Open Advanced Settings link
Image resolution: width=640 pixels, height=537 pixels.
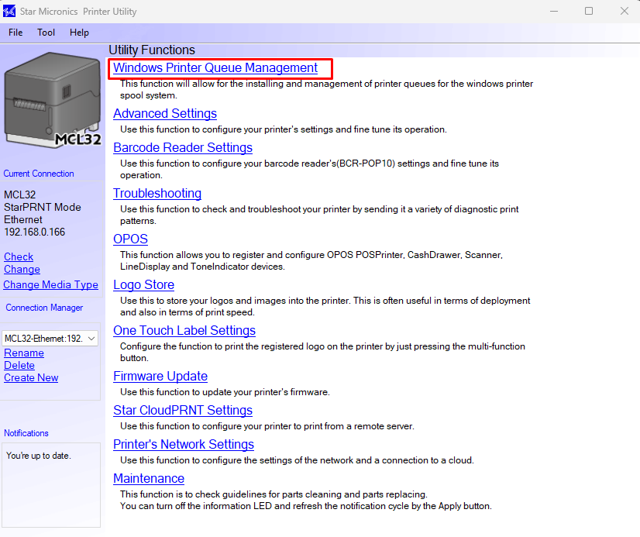[164, 114]
